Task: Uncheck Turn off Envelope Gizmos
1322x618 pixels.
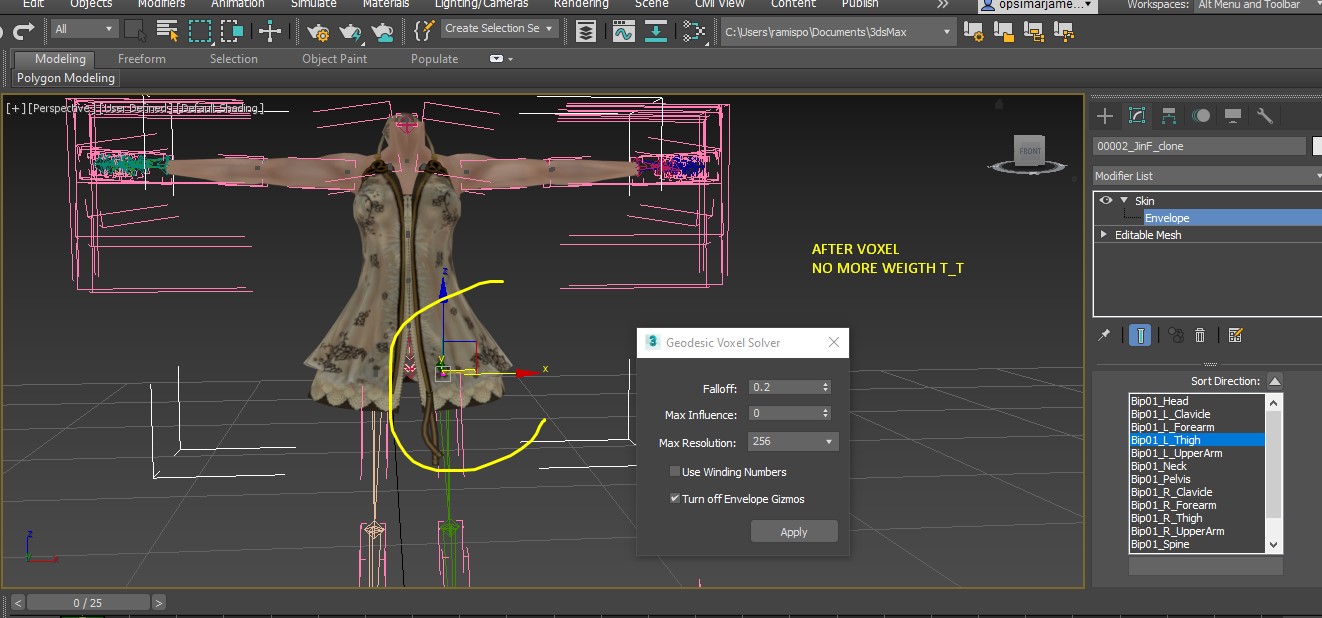Action: pos(675,498)
